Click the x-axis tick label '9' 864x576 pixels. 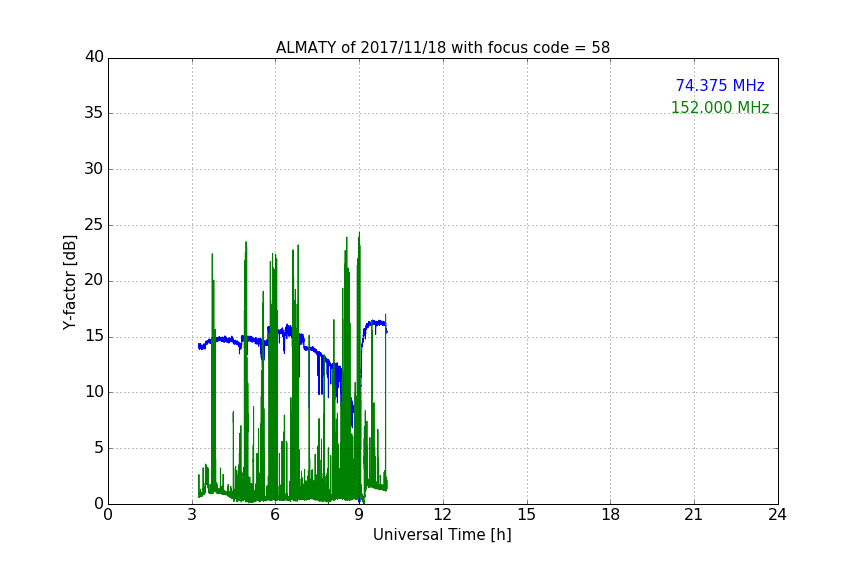359,515
